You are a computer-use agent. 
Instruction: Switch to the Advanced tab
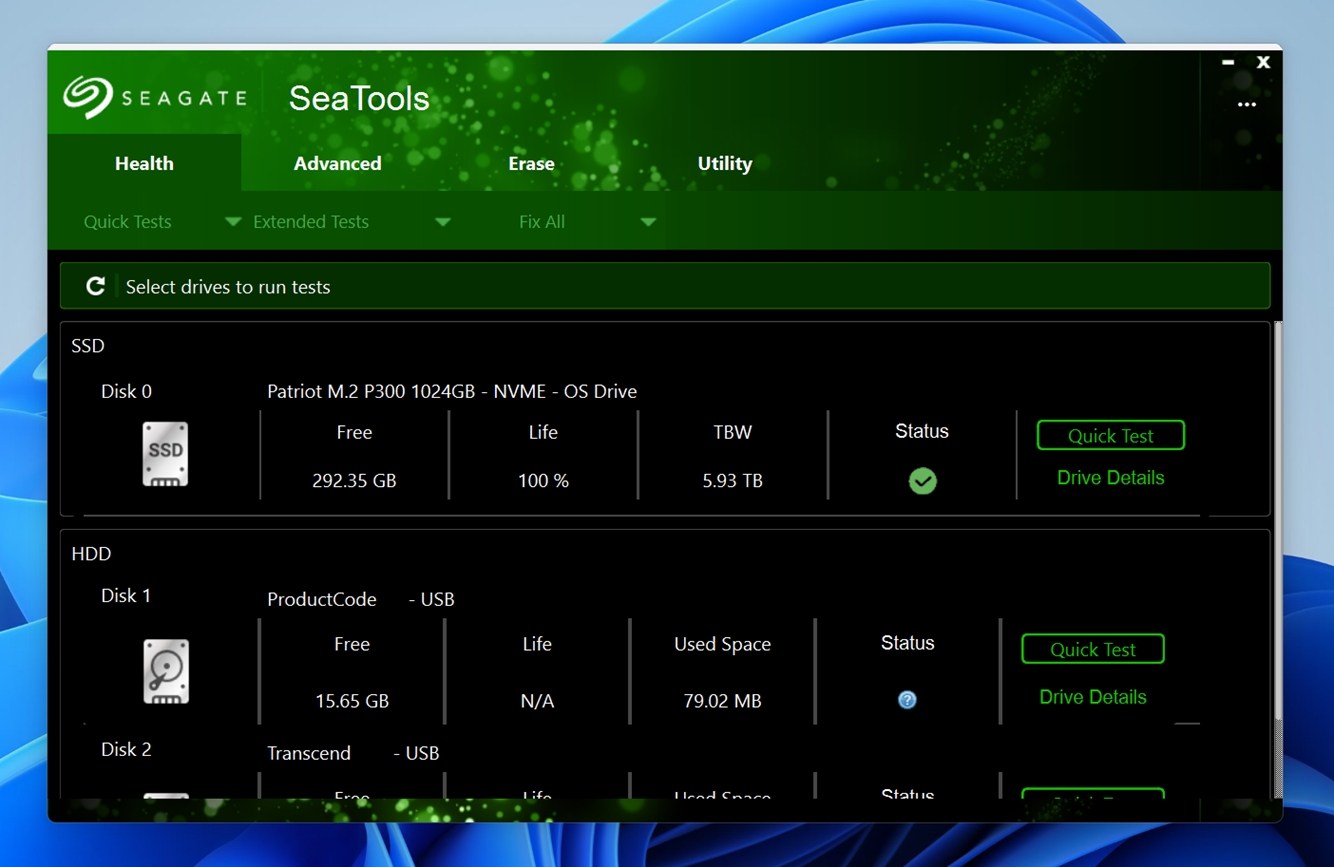point(337,163)
